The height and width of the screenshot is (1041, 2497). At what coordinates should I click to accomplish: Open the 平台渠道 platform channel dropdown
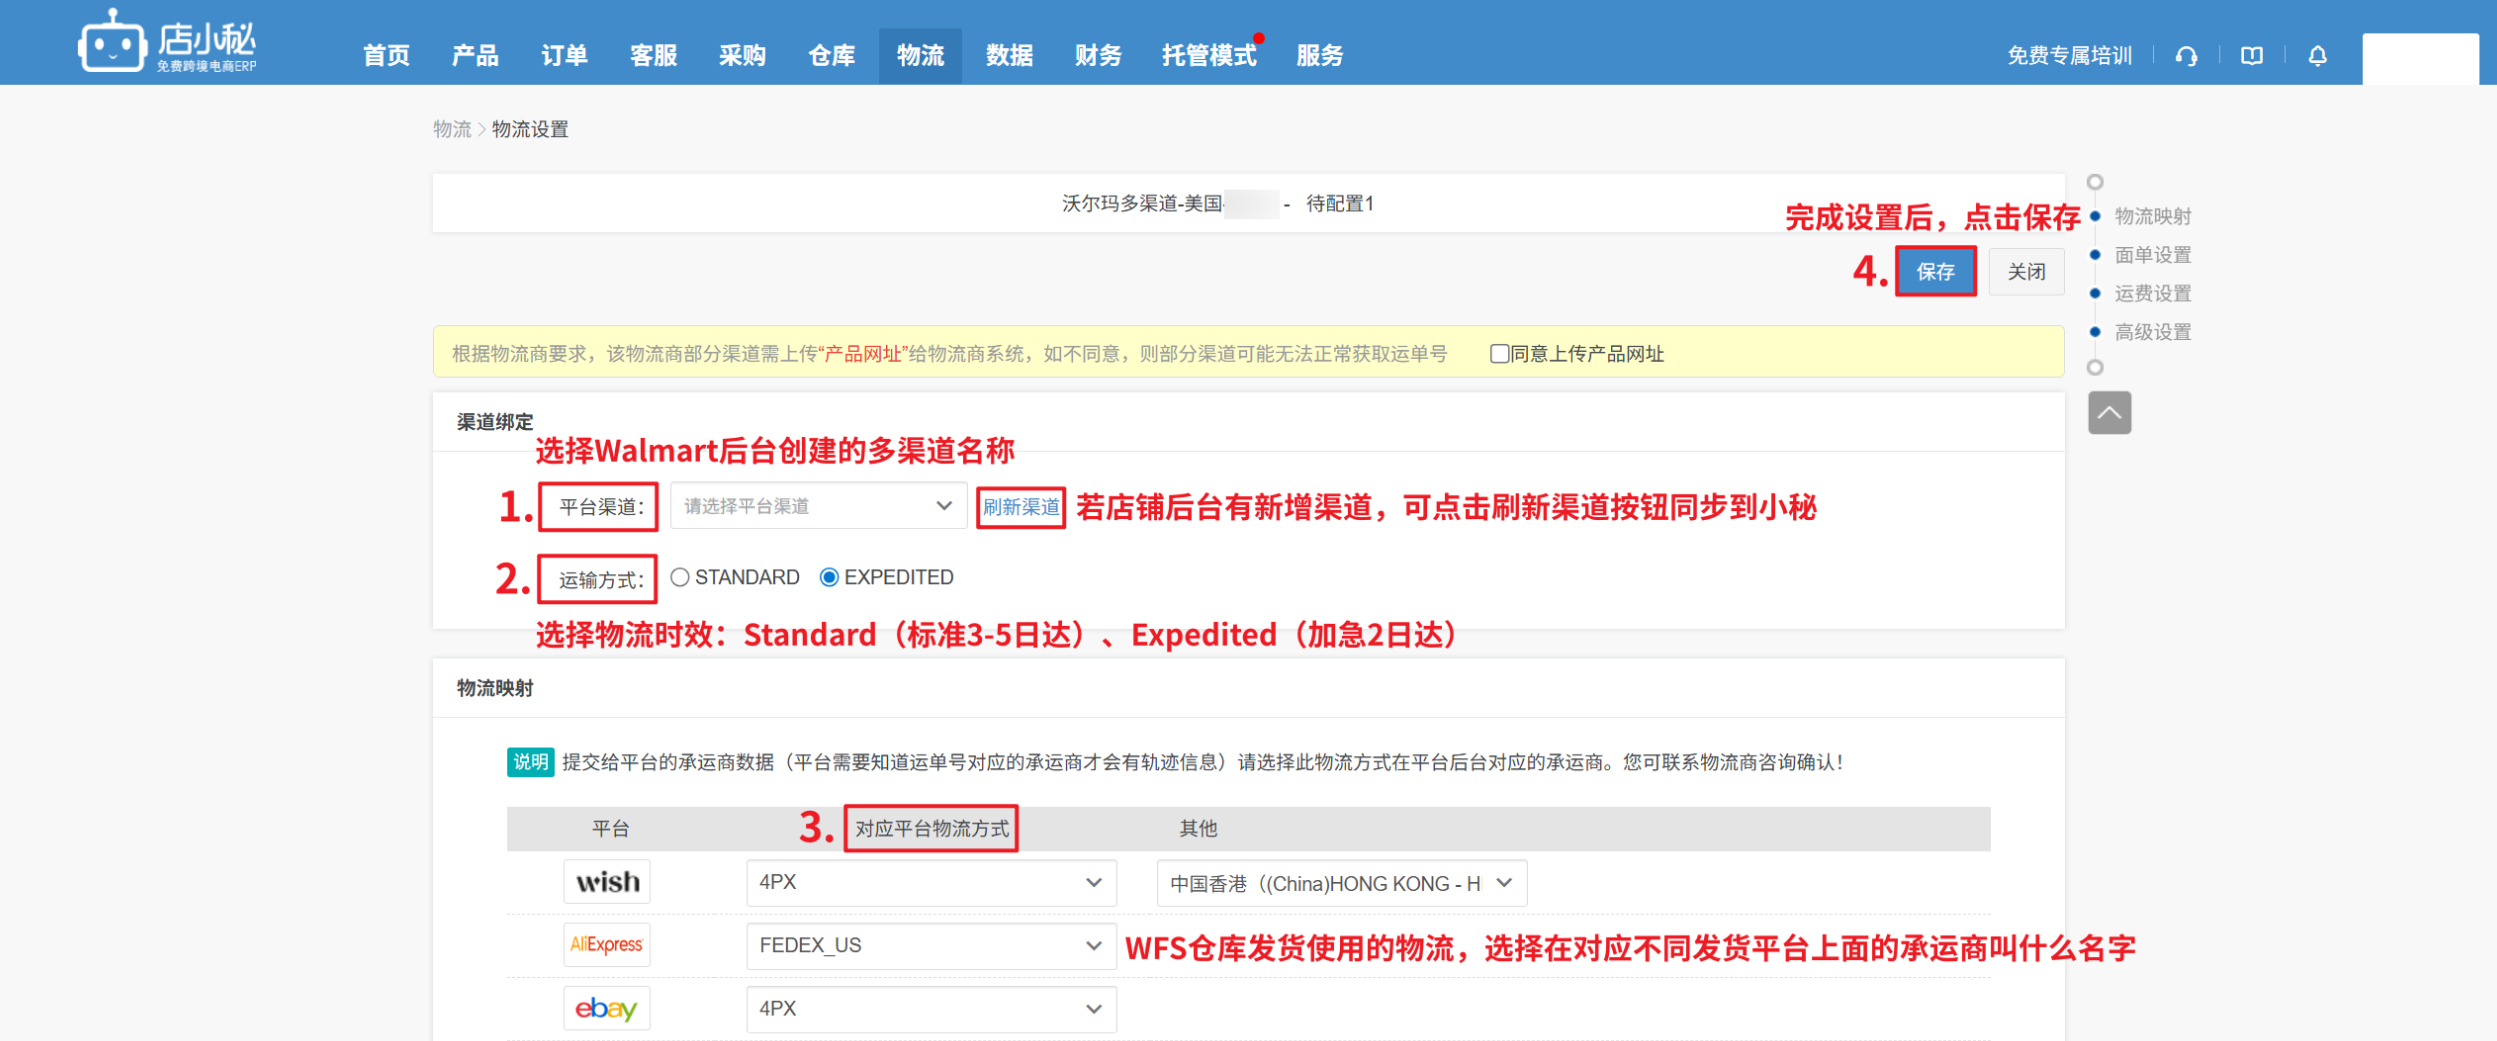click(x=817, y=506)
